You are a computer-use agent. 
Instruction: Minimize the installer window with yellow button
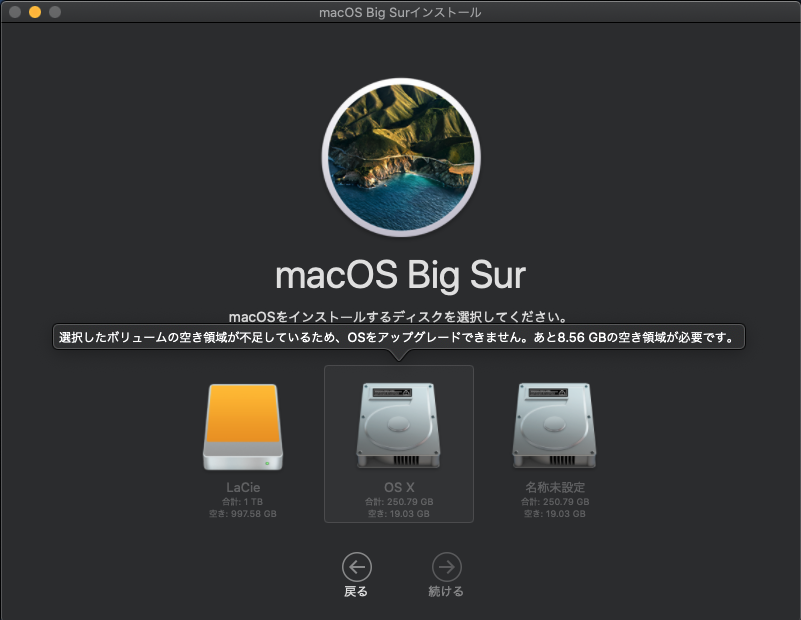point(35,12)
